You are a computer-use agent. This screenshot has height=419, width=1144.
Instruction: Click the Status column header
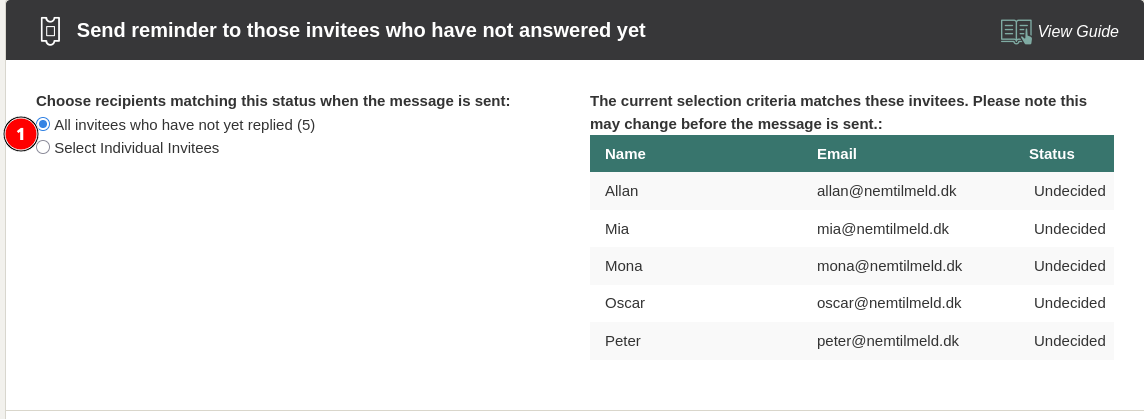1051,154
